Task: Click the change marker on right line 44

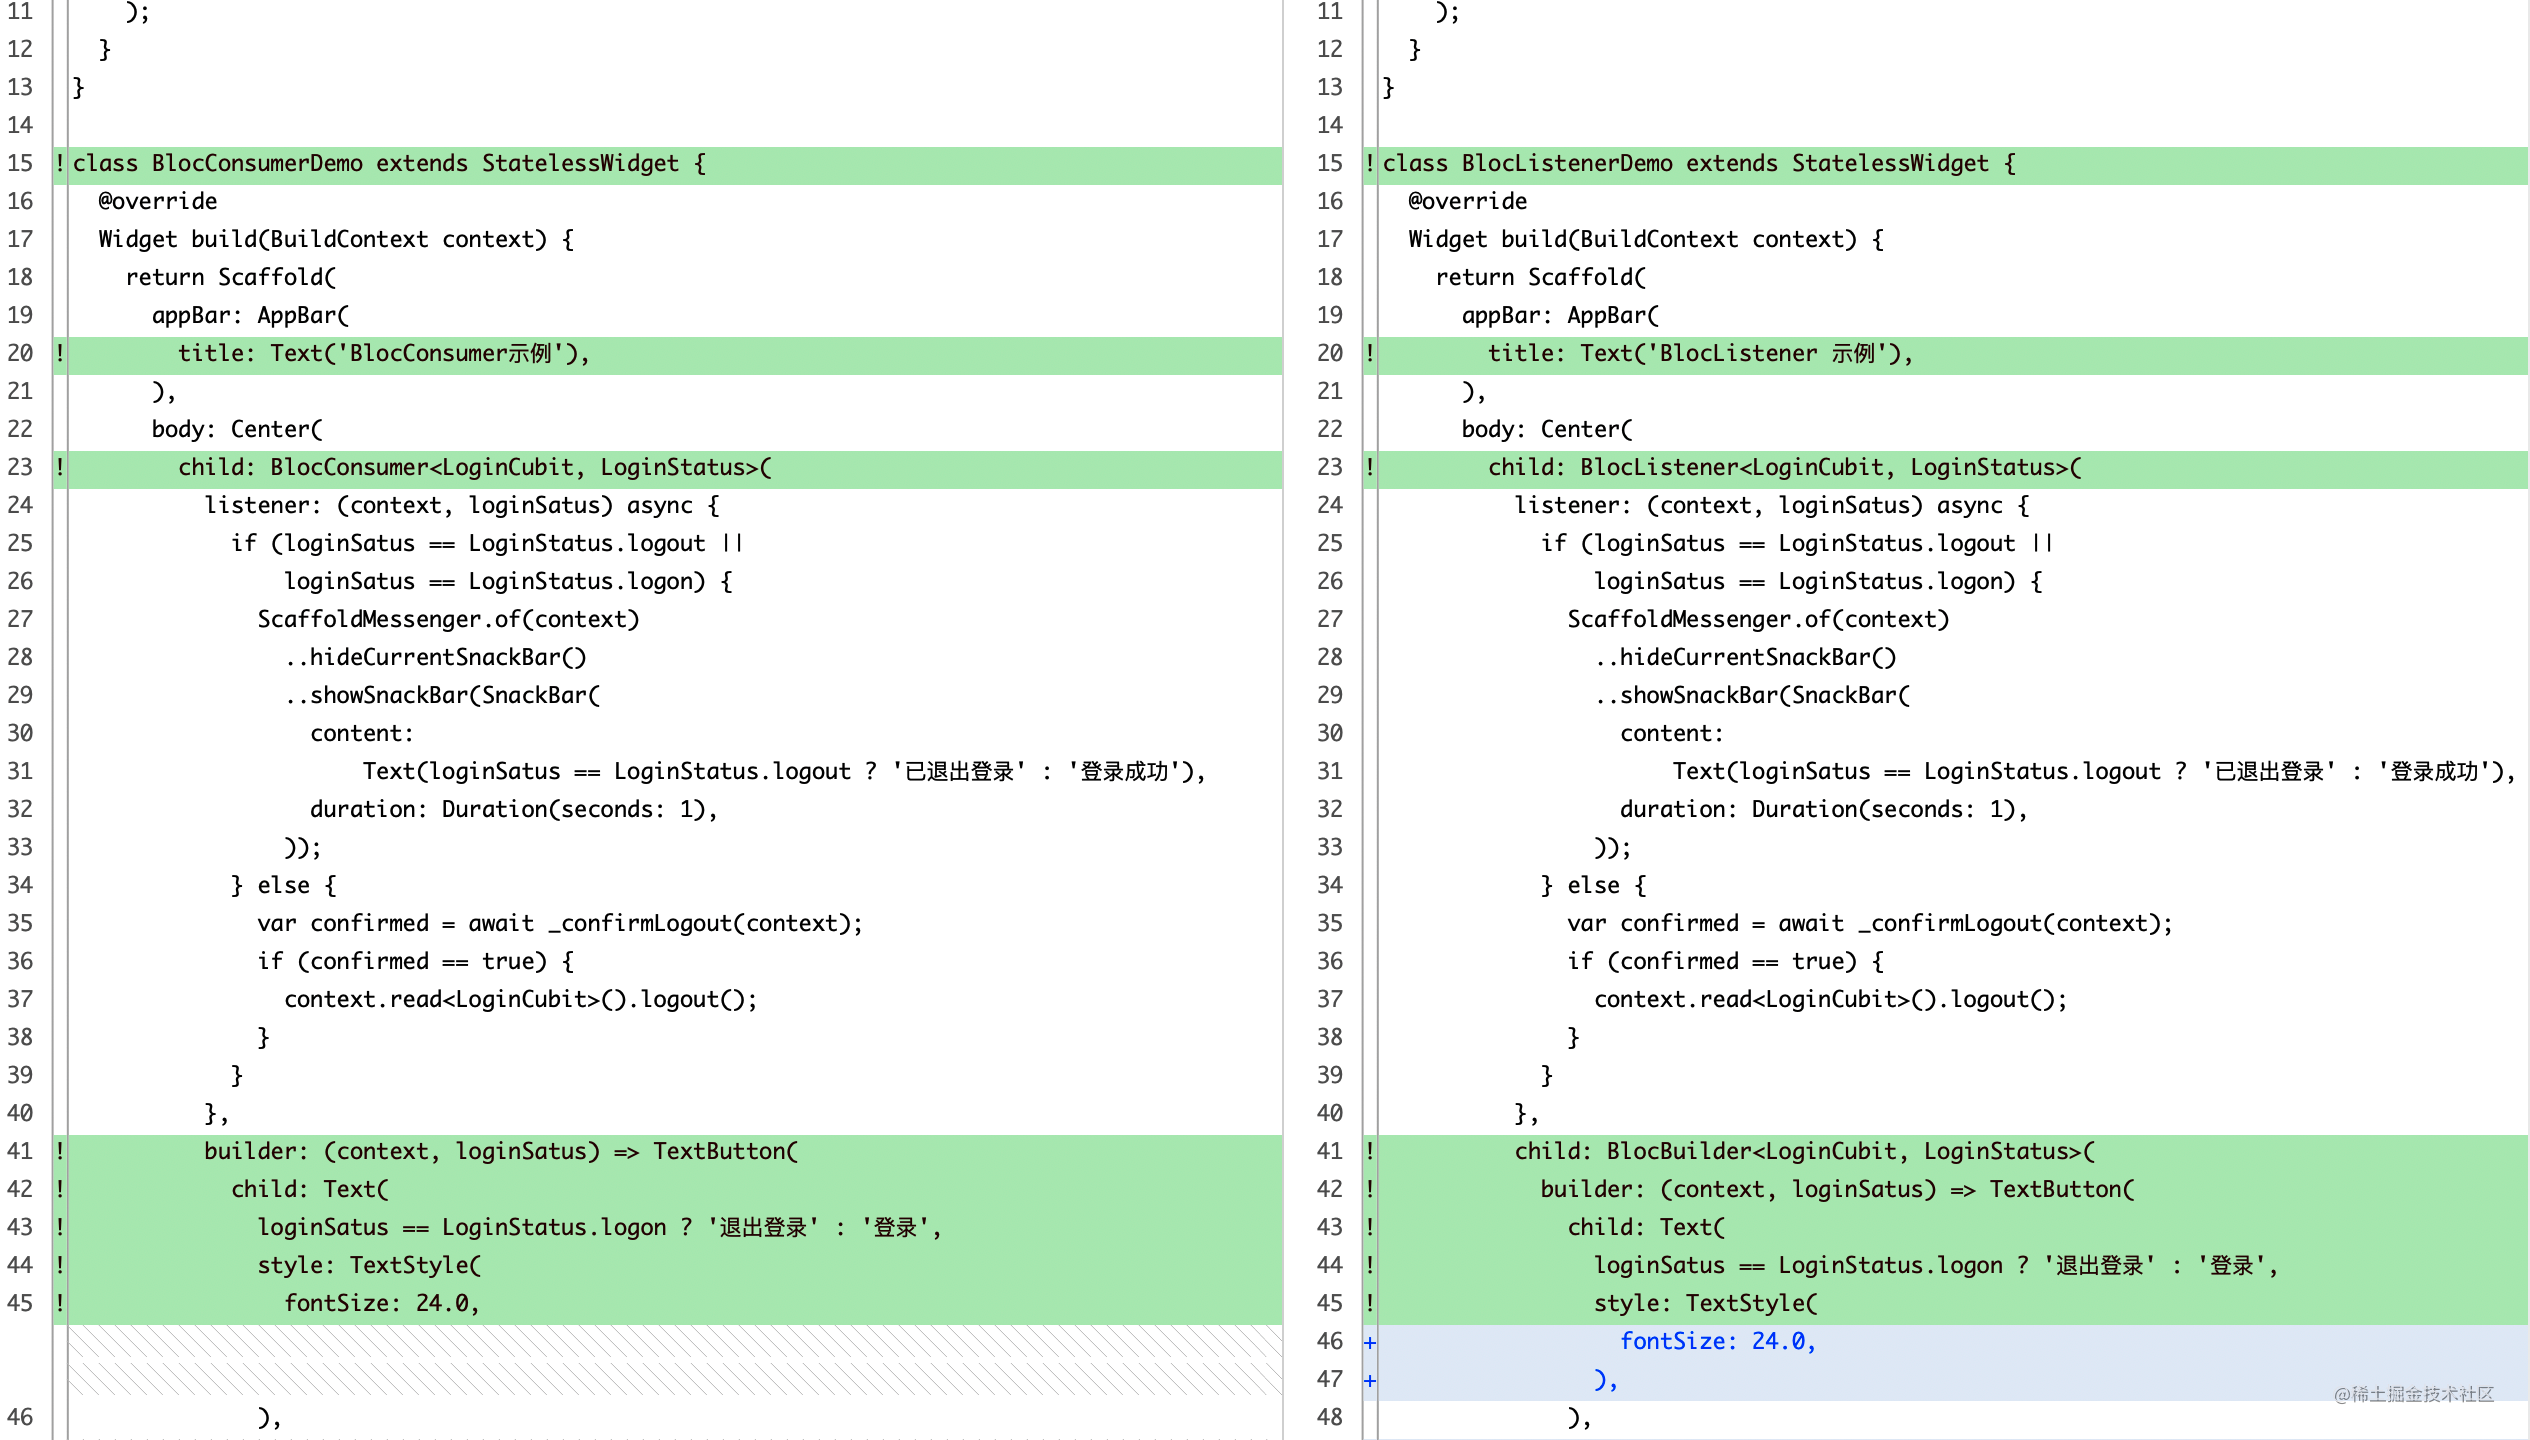Action: pyautogui.click(x=1370, y=1265)
